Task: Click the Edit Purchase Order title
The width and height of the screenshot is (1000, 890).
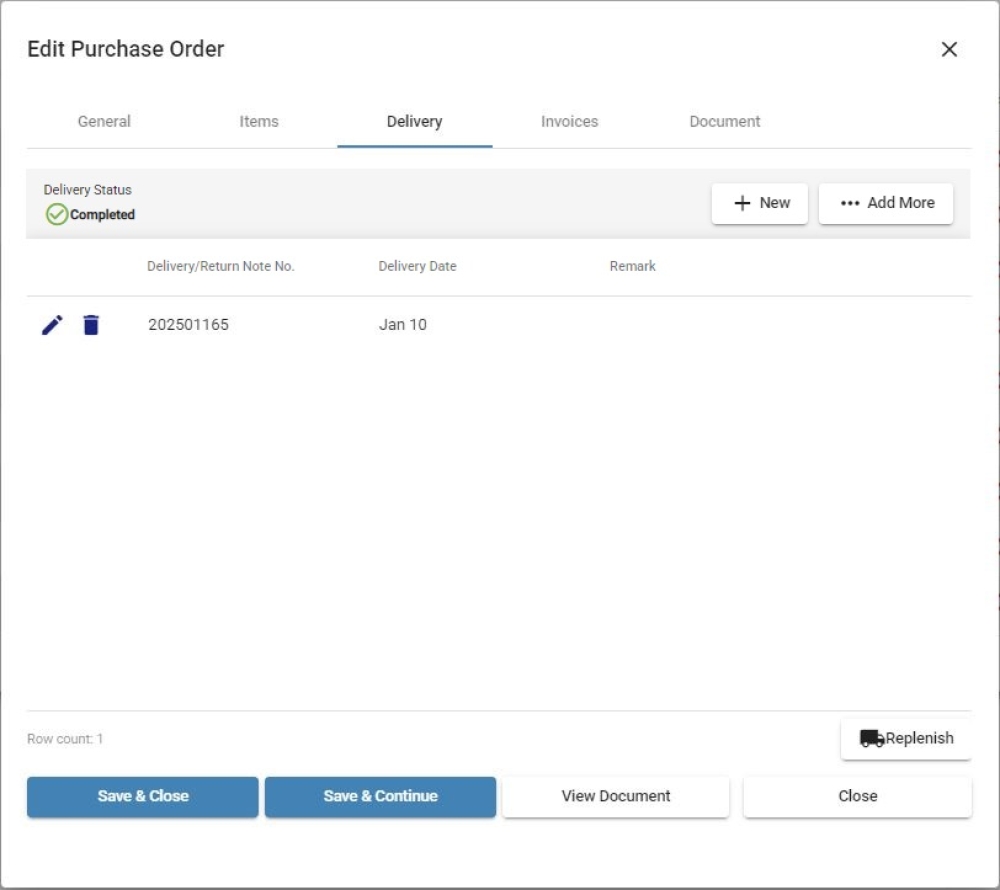Action: 126,49
